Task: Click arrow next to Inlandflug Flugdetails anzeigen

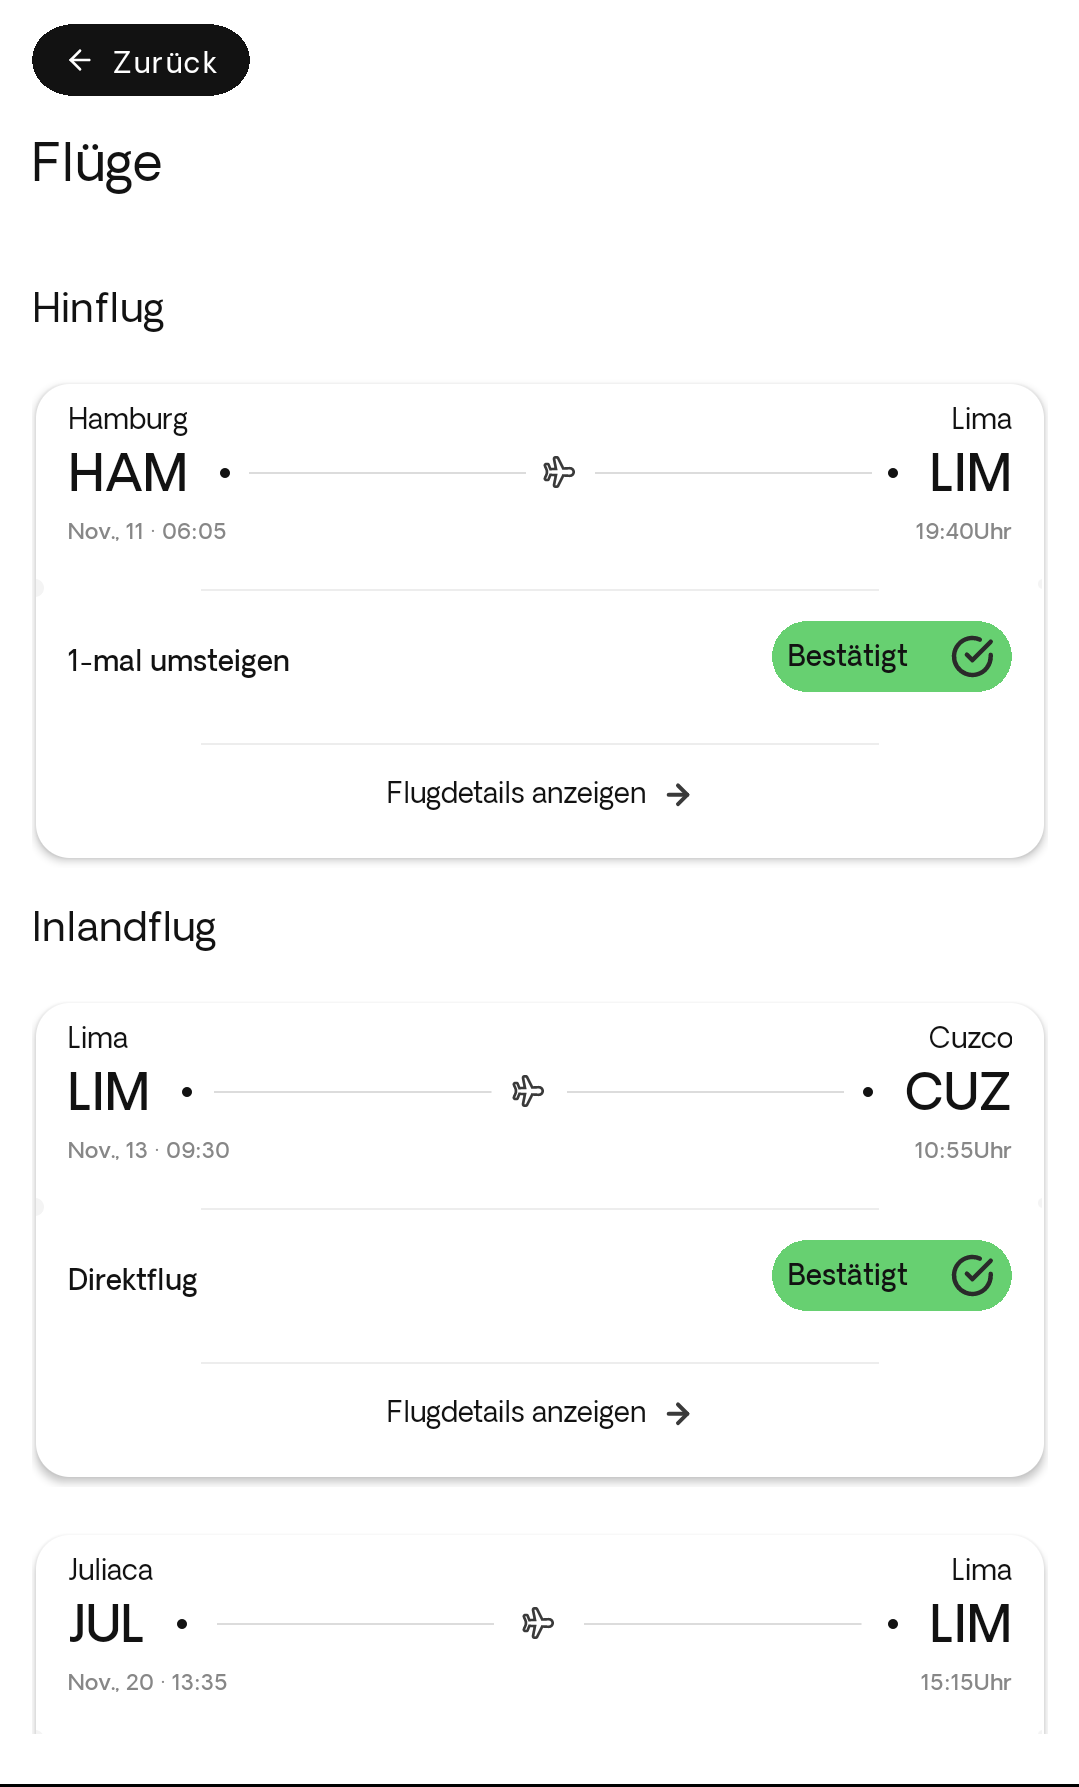Action: point(679,1414)
